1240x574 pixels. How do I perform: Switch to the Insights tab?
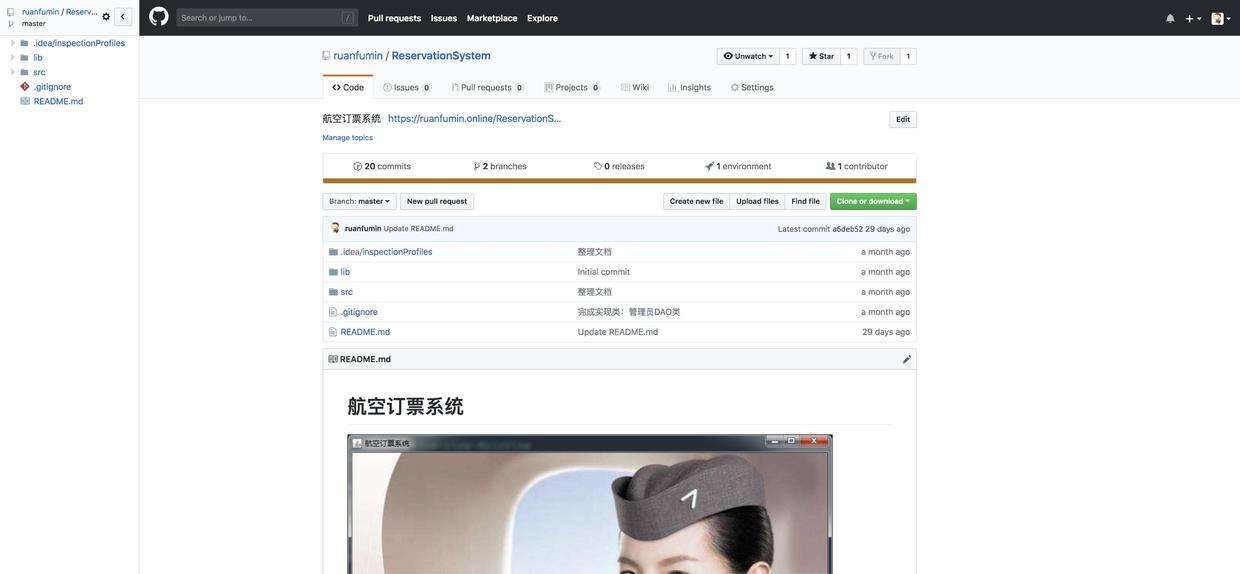pos(690,87)
